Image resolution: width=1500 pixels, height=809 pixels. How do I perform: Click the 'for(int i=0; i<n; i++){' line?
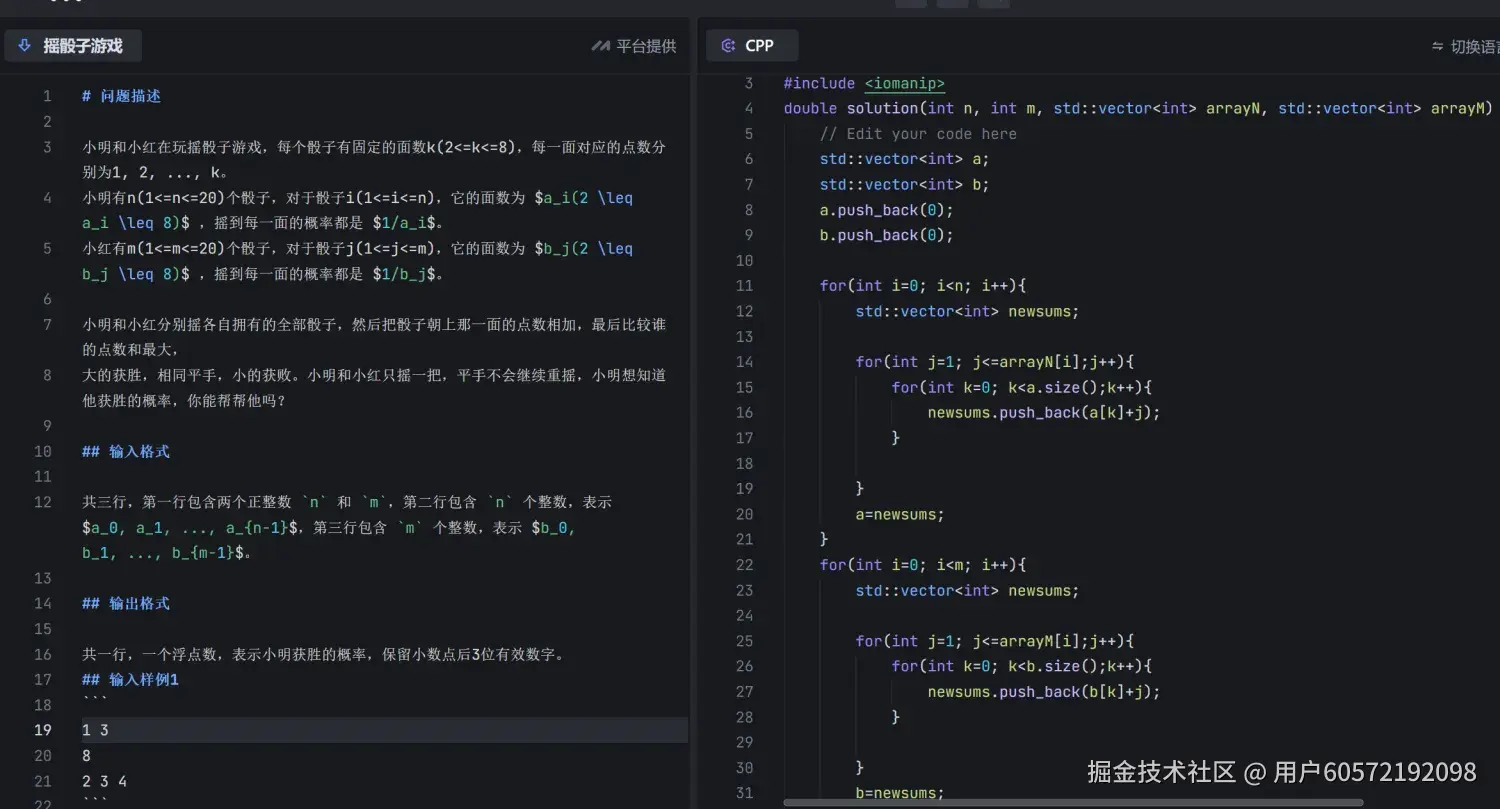pyautogui.click(x=923, y=286)
